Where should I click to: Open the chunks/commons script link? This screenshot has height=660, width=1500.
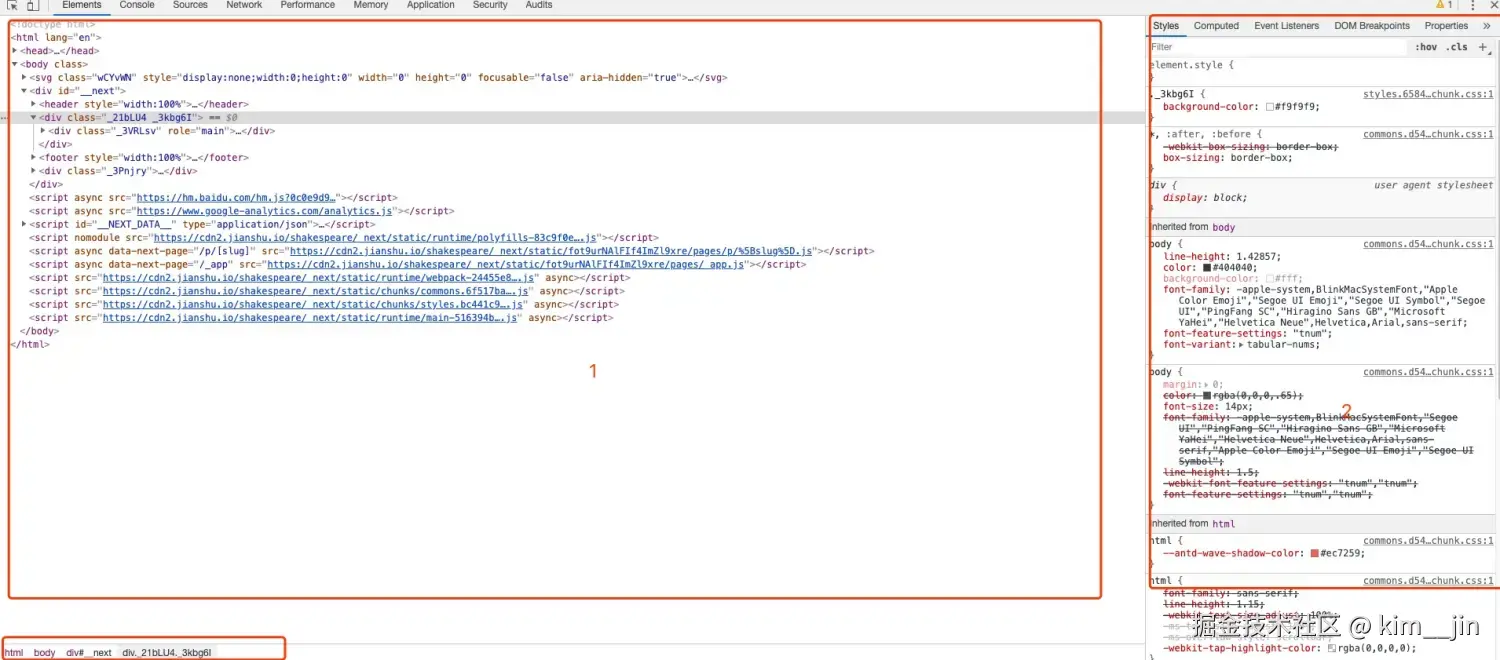[317, 291]
